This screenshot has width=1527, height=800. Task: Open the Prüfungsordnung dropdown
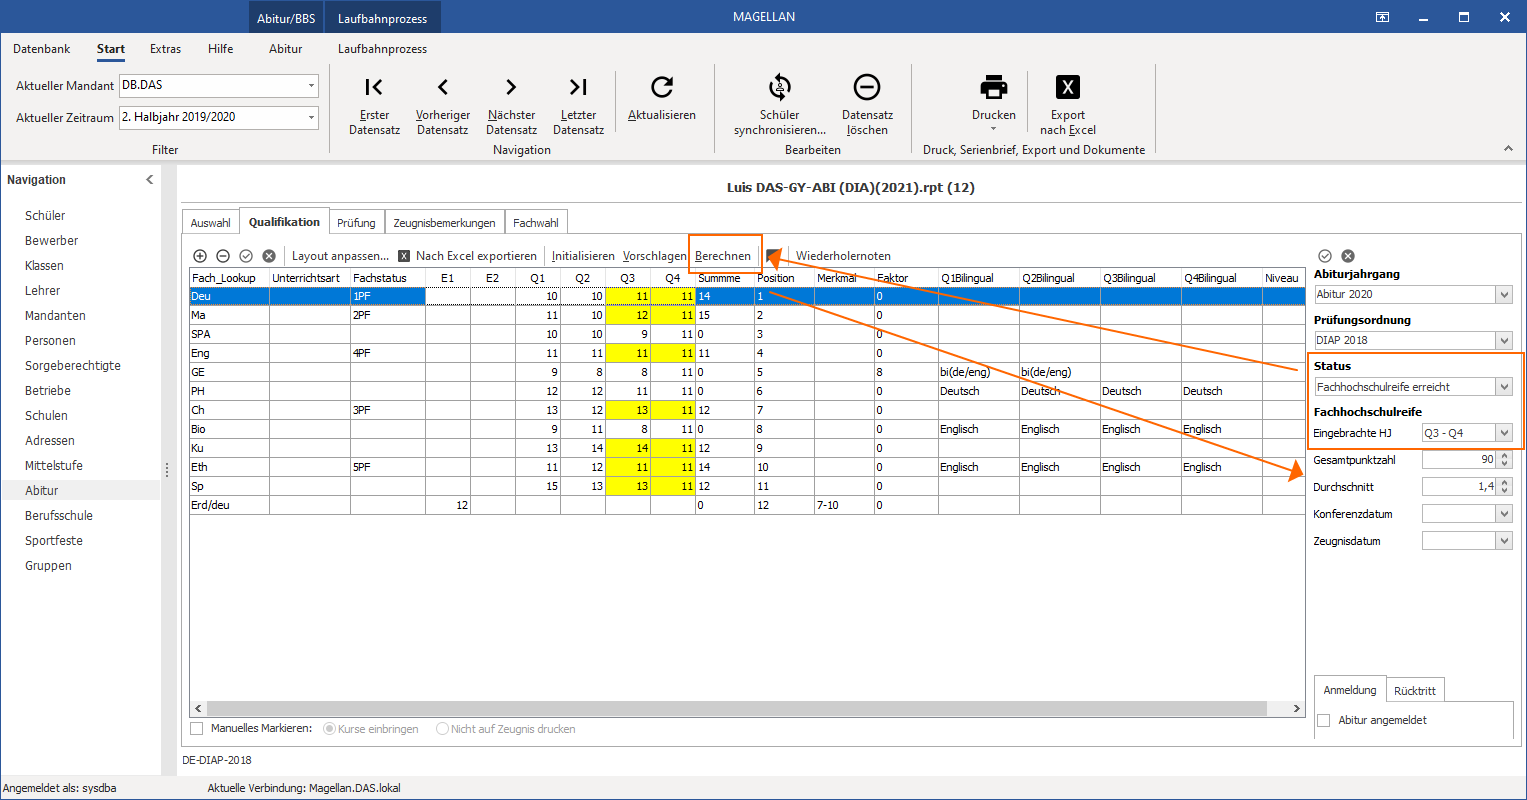1504,340
